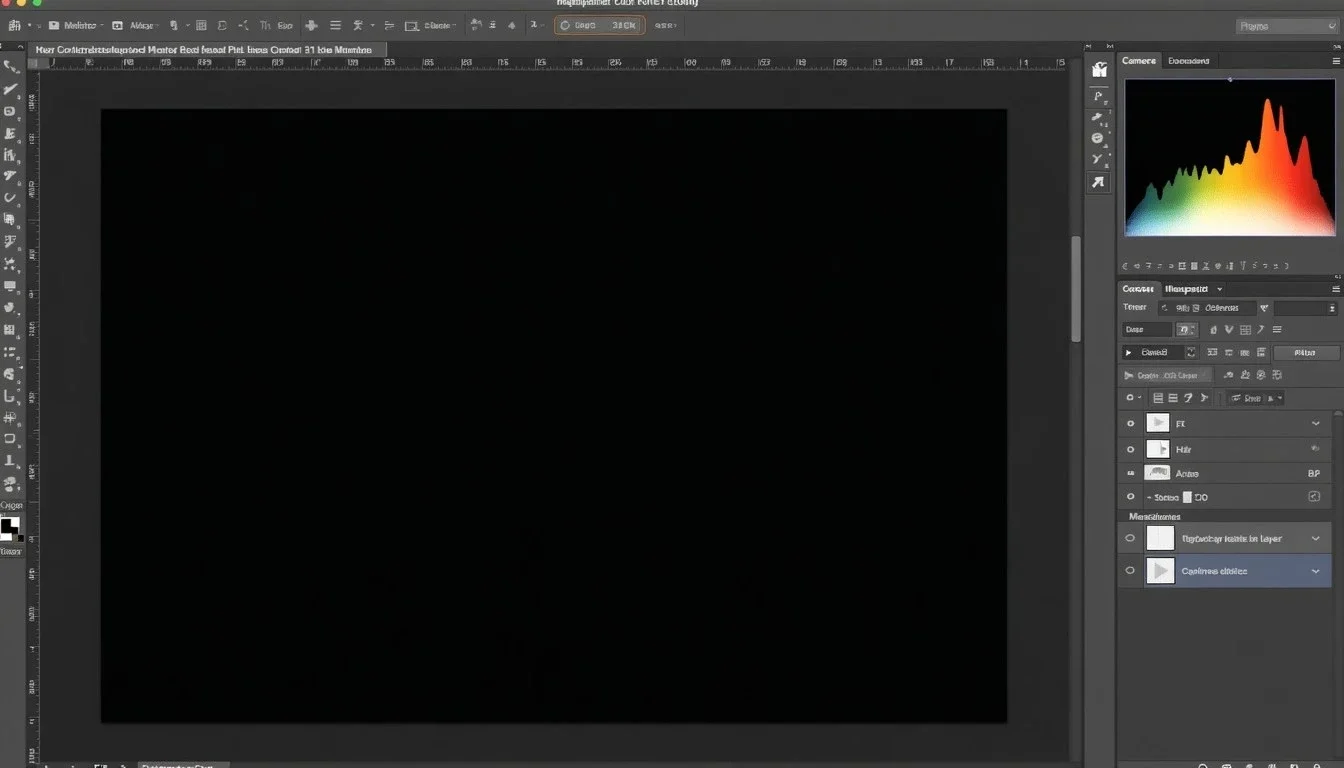Click the Anae layer thumbnail
The height and width of the screenshot is (768, 1344).
(1158, 473)
